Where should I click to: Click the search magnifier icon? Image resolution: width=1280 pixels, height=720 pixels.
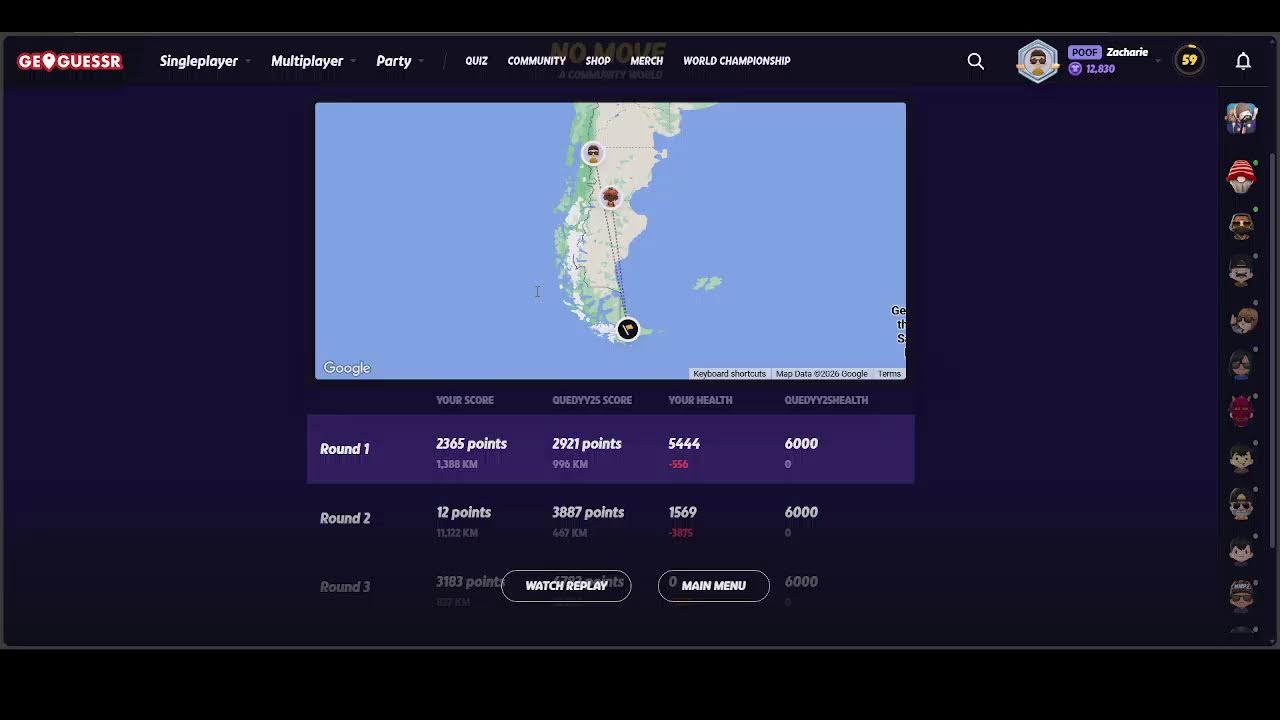coord(976,61)
